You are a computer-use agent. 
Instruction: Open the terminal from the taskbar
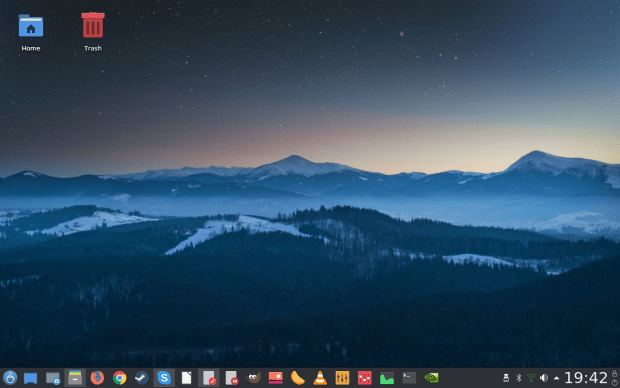click(x=409, y=378)
